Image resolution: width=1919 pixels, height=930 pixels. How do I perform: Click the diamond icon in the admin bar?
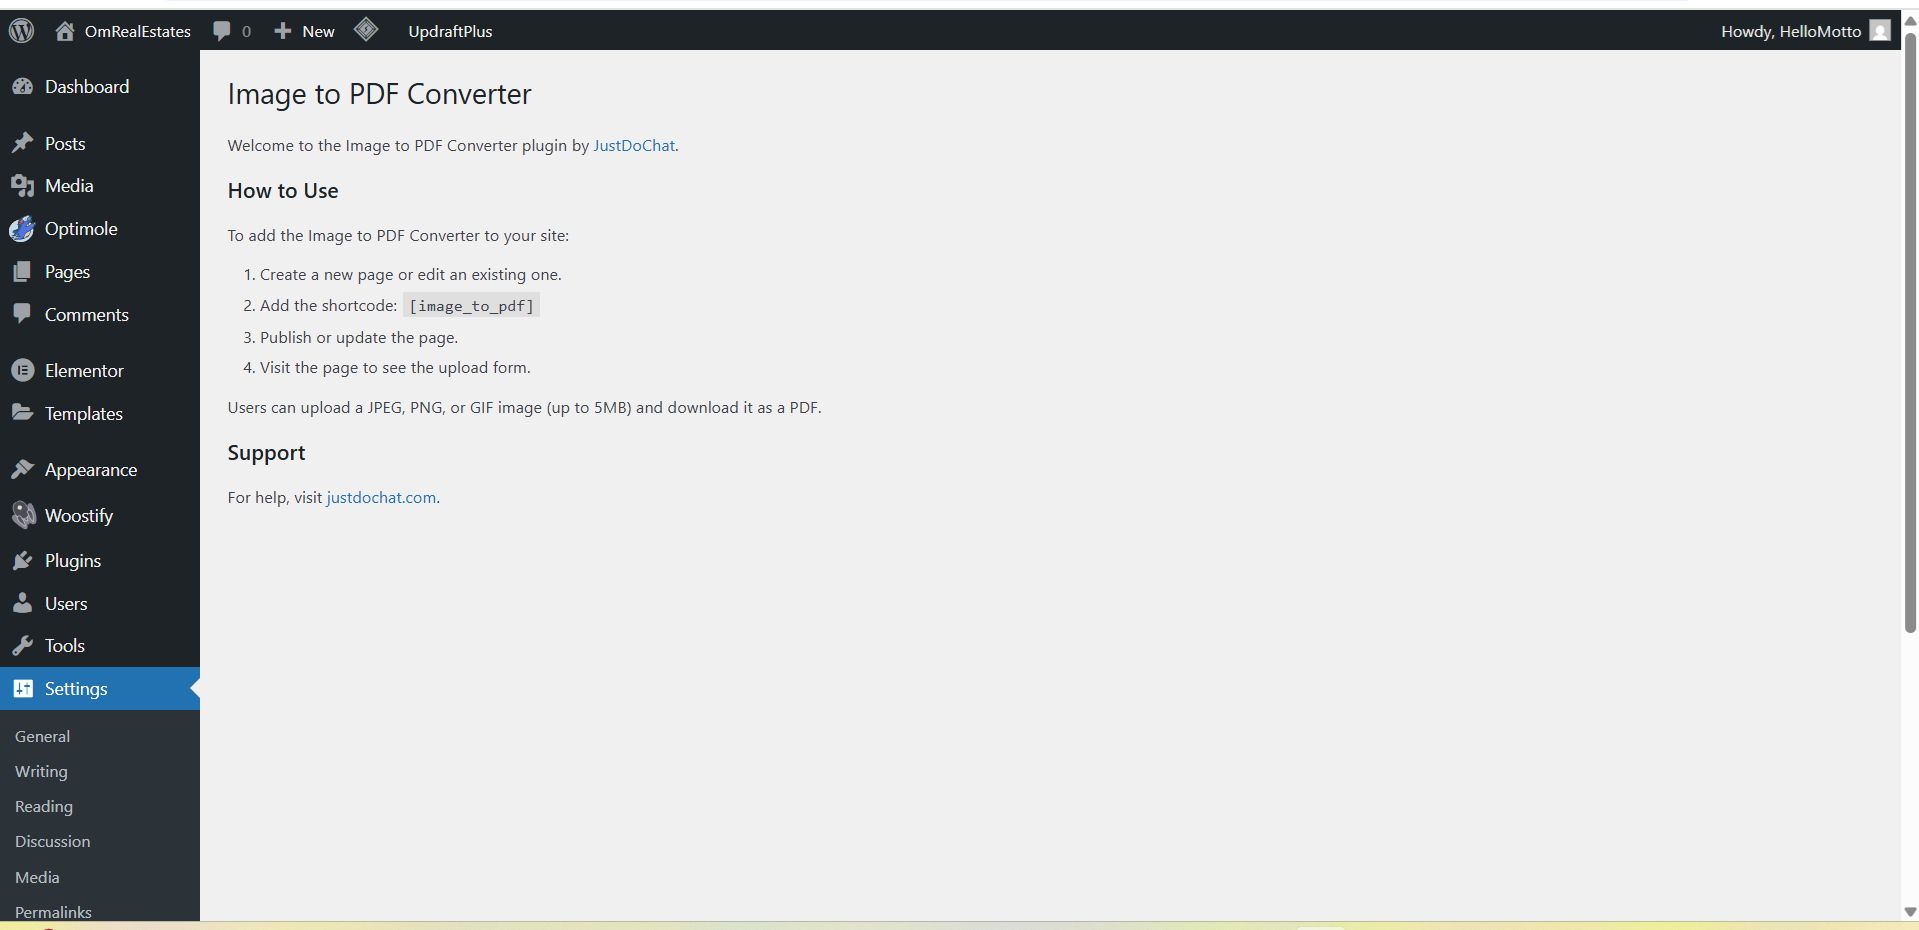pyautogui.click(x=366, y=30)
